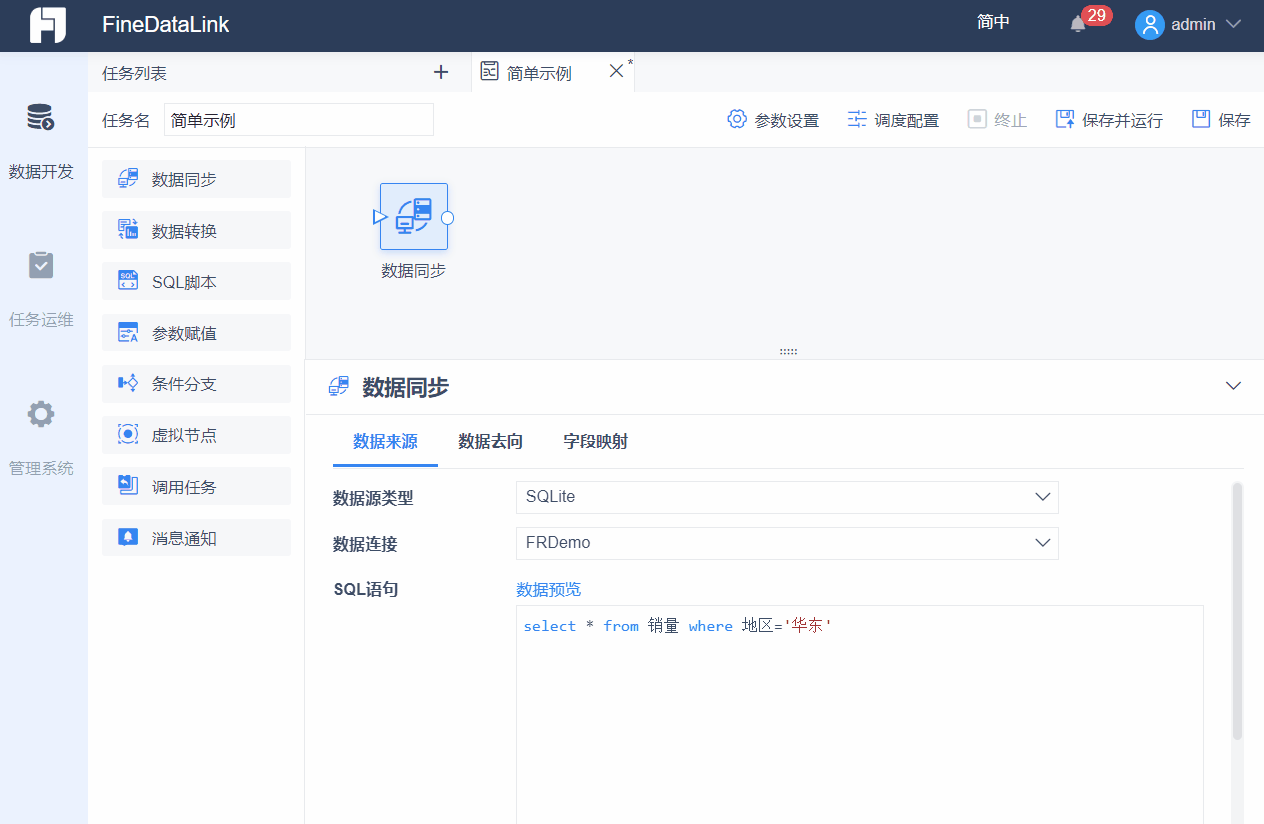This screenshot has height=824, width=1264.
Task: Click the 调用任务 node palette item
Action: coord(196,487)
